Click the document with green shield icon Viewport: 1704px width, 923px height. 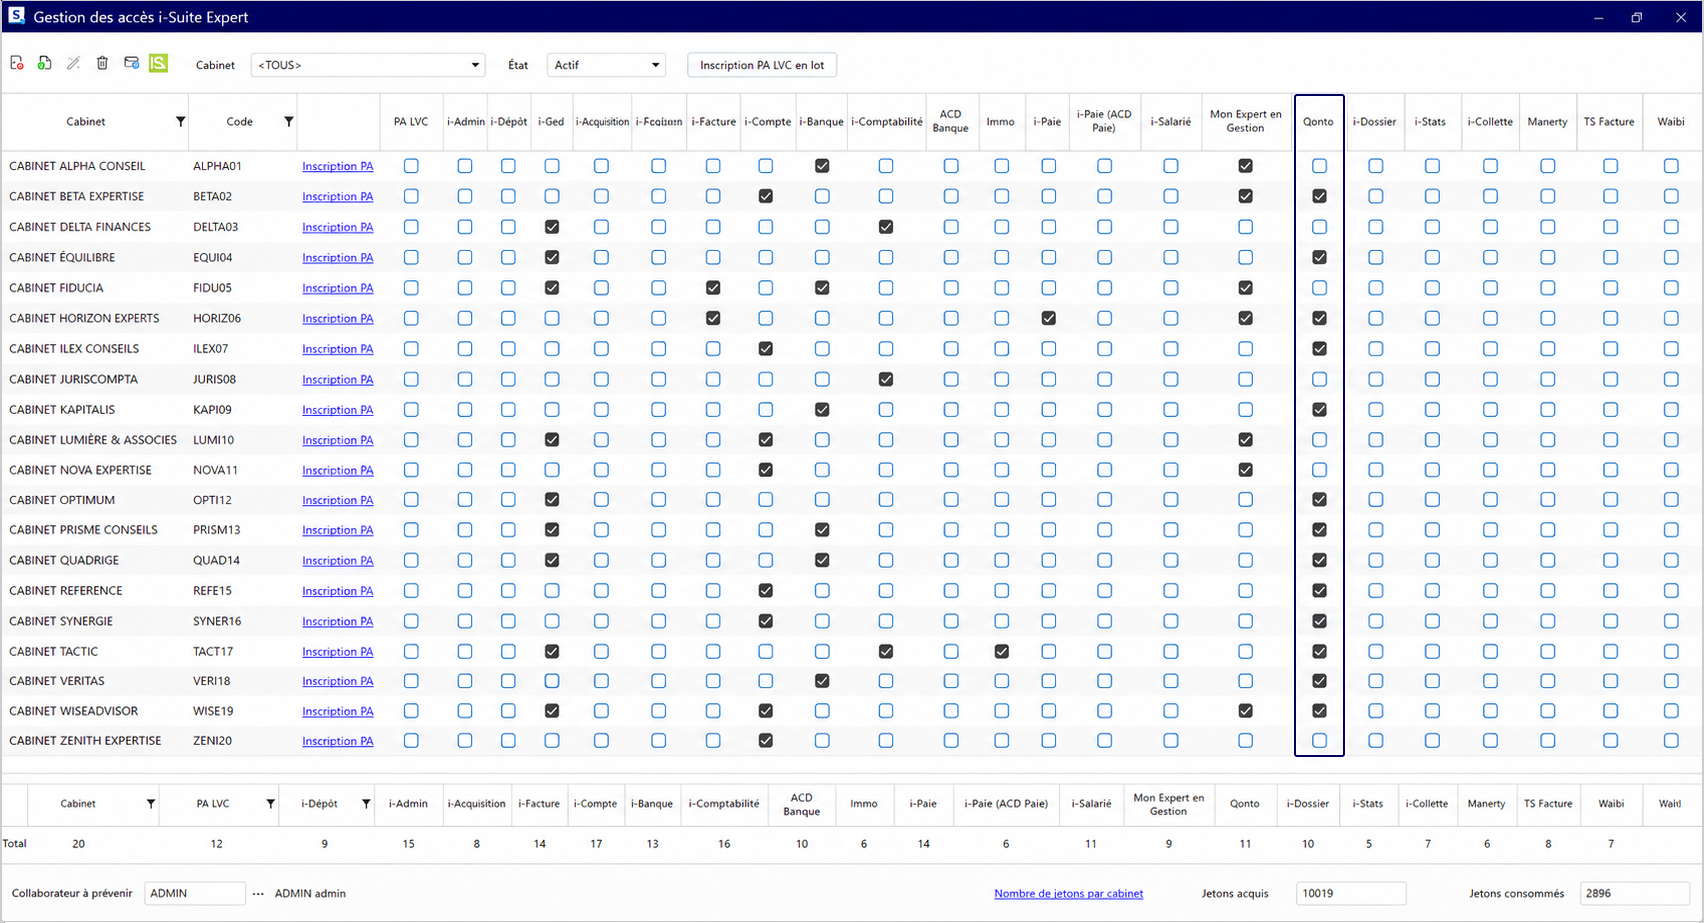pos(44,64)
